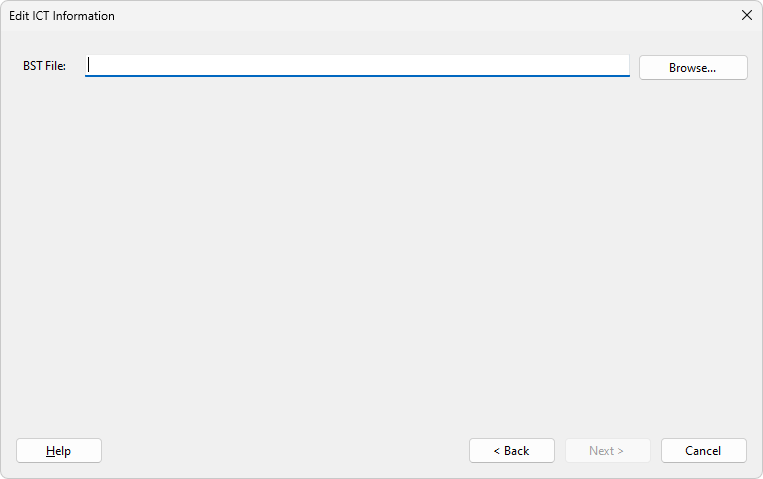This screenshot has width=763, height=479.
Task: Select Browse... to locate a BST file
Action: coord(692,68)
